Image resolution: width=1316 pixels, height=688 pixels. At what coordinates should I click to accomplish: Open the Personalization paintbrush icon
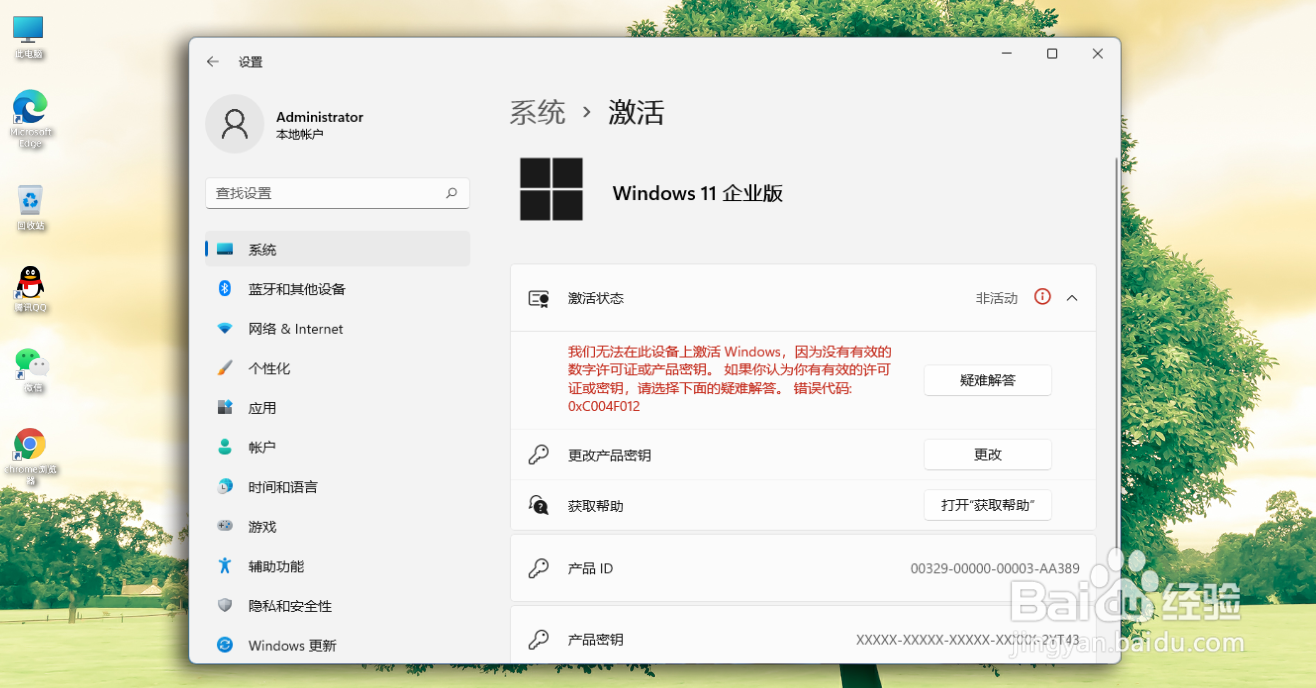[225, 368]
